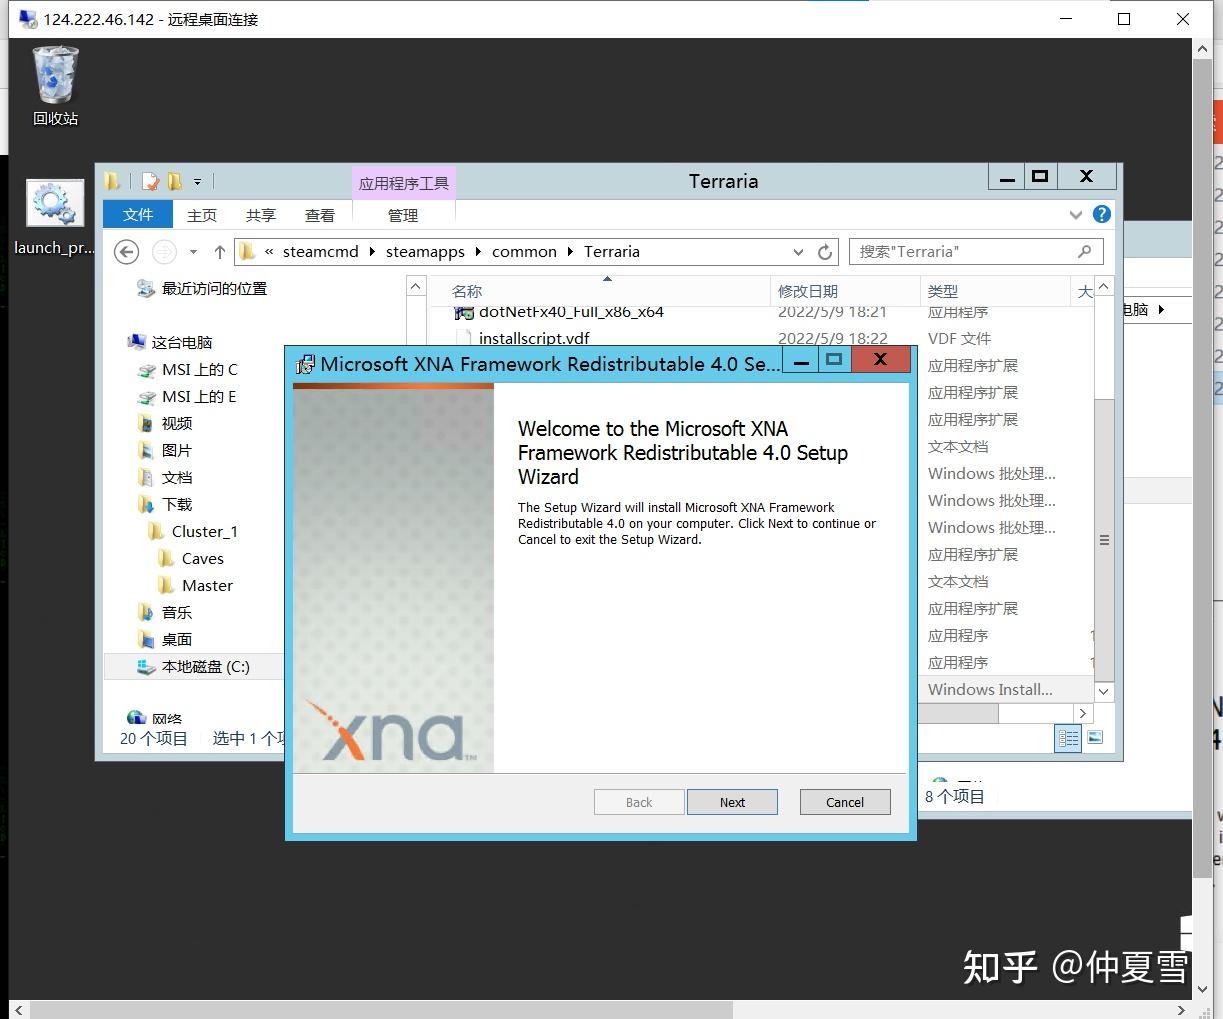Select the launch_pr batch file desktop icon

[54, 217]
